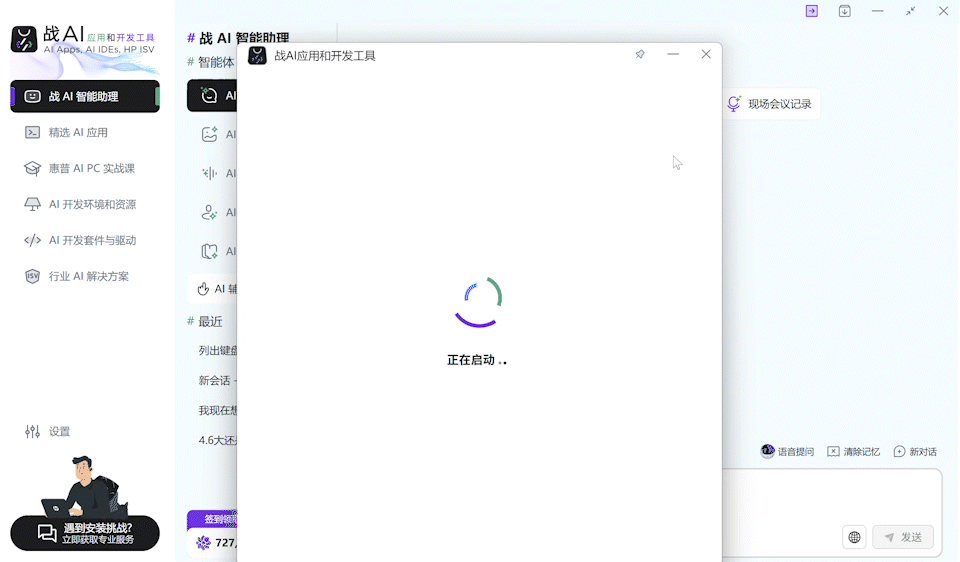Open recent conversation 列出键盘
Screen dimensions: 960x562
(217, 351)
